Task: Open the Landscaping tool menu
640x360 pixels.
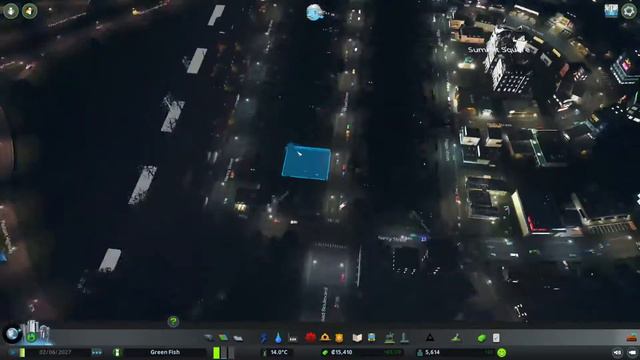Action: point(456,338)
